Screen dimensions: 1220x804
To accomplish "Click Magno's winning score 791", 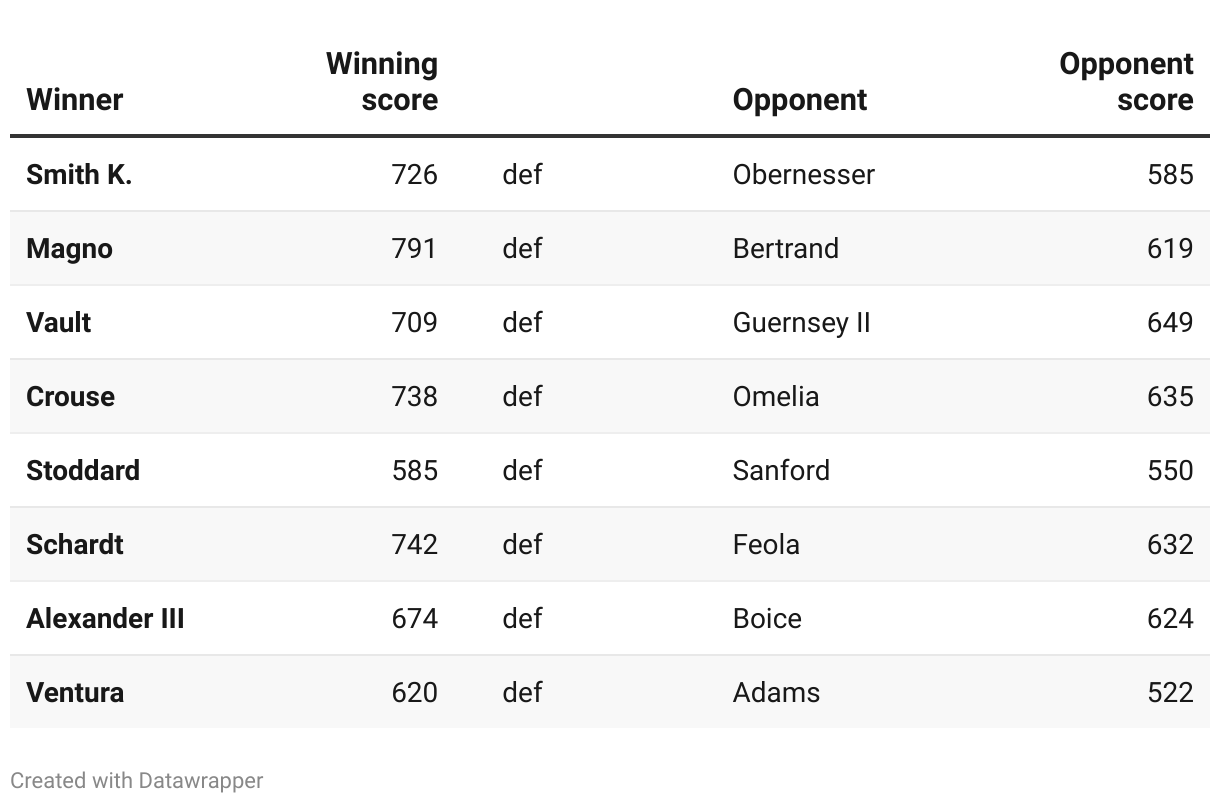I will 414,249.
